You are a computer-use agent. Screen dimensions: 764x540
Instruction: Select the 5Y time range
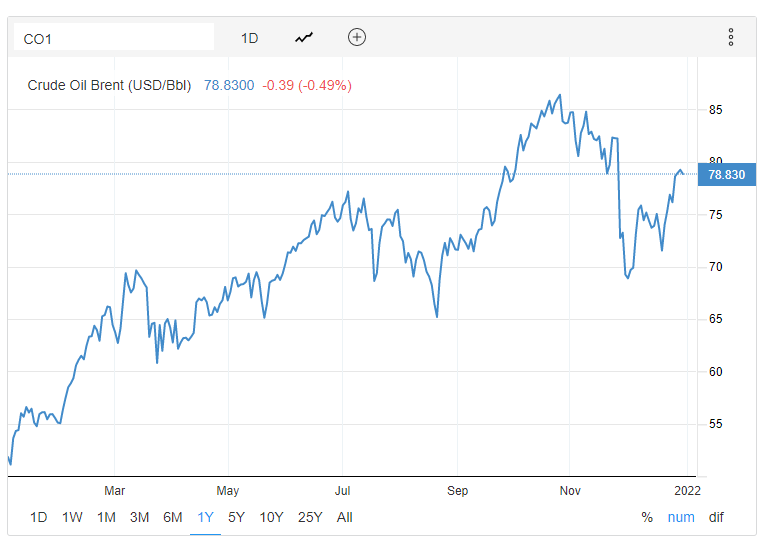click(236, 517)
